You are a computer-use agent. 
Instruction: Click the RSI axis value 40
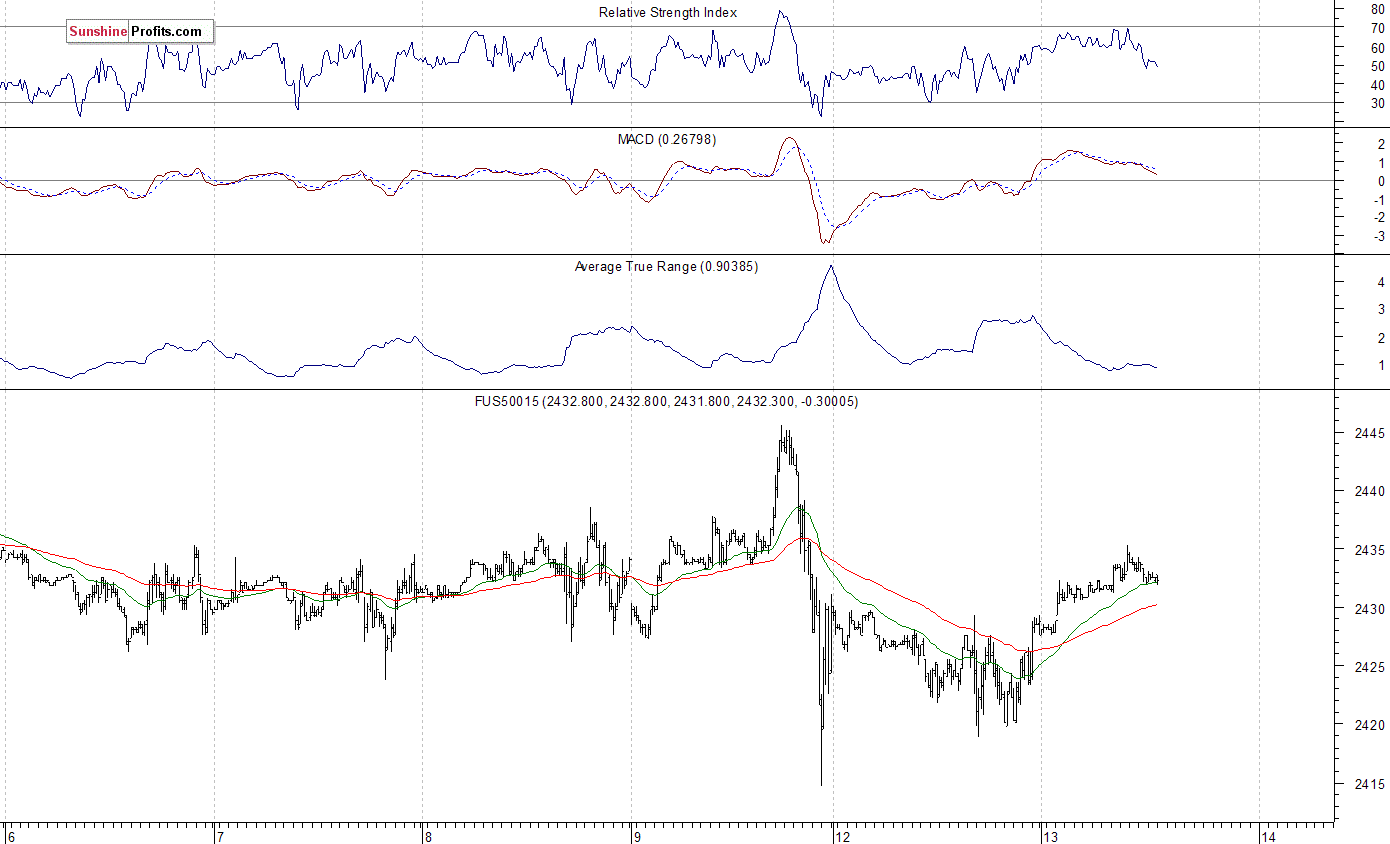1378,84
